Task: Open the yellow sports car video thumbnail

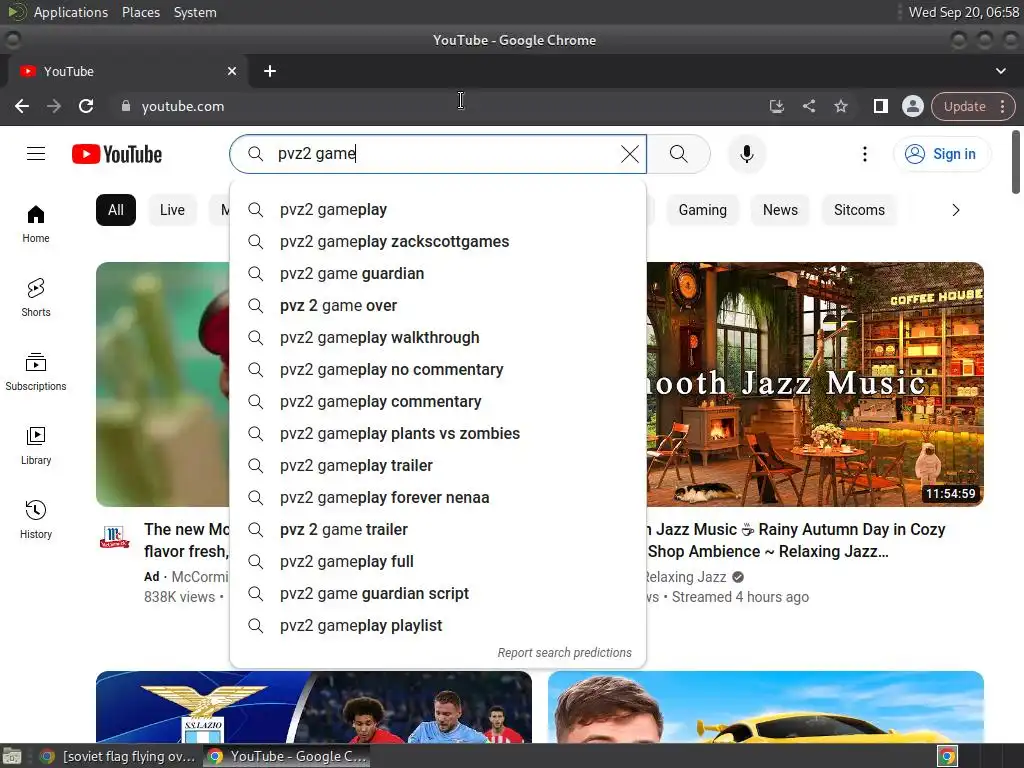Action: [765, 707]
